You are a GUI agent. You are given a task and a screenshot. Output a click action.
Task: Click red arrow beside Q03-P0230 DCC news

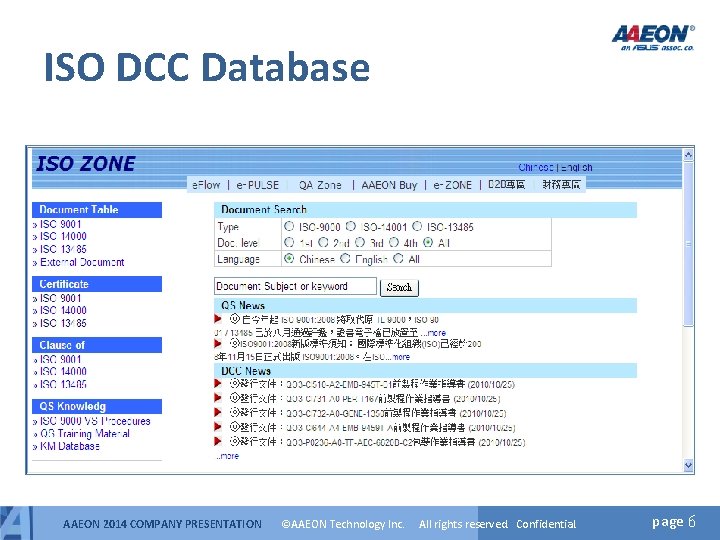(x=218, y=441)
